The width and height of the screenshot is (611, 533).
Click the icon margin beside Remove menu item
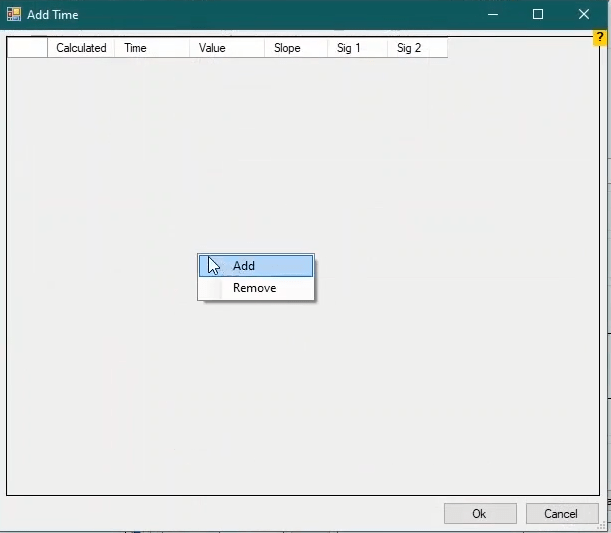(210, 288)
